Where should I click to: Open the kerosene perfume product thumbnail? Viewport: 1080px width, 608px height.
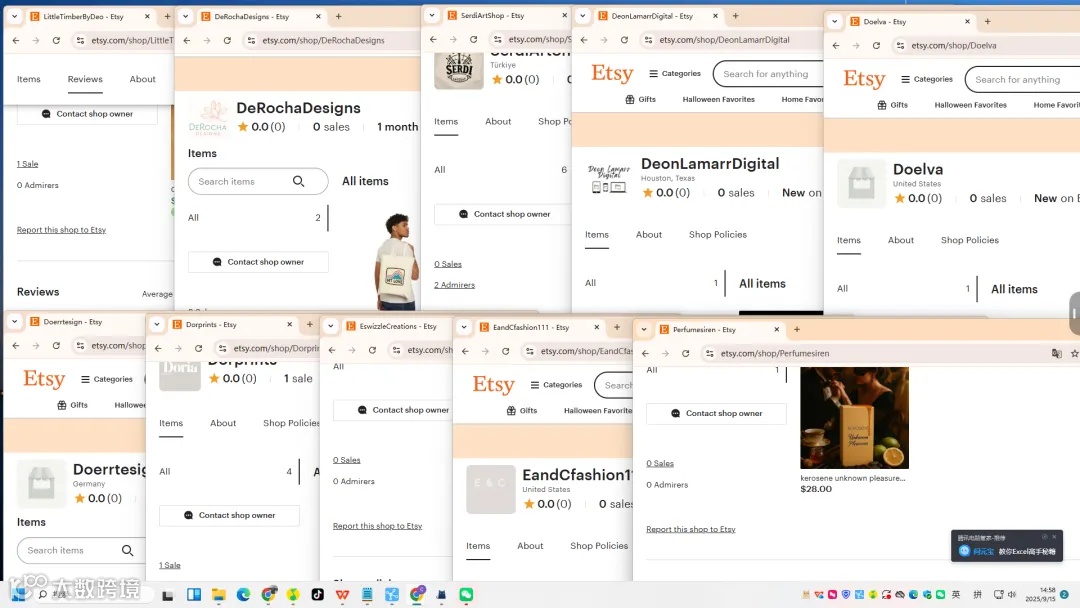click(x=854, y=418)
